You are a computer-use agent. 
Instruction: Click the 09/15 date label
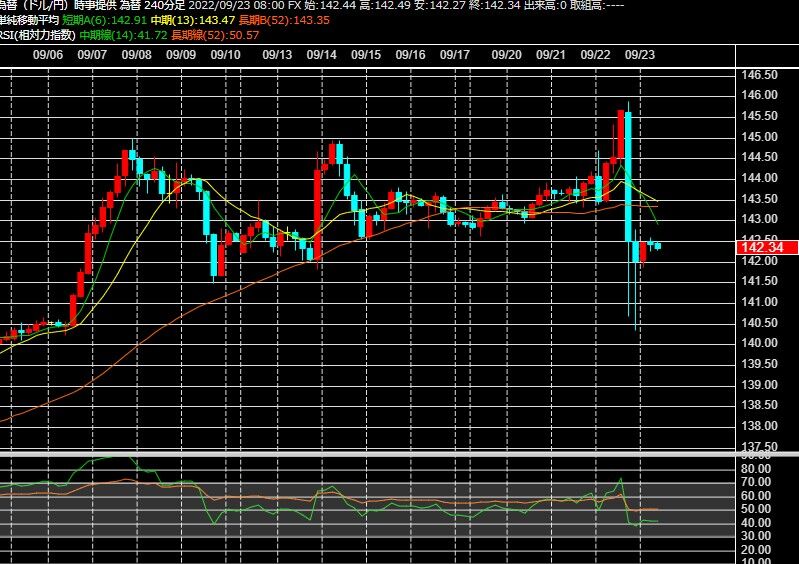coord(366,55)
